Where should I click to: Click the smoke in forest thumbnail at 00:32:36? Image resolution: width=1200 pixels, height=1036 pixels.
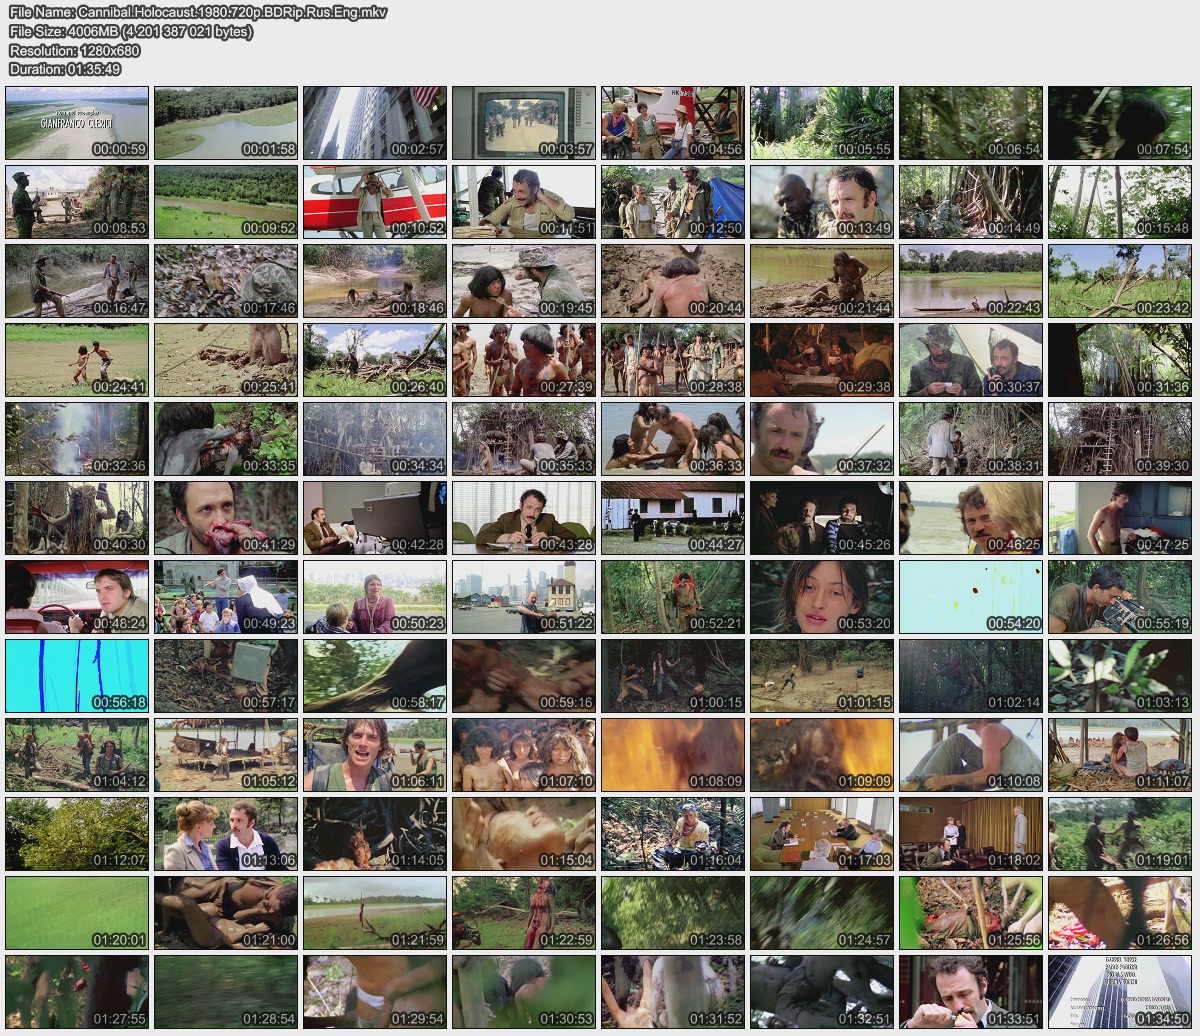pos(77,439)
